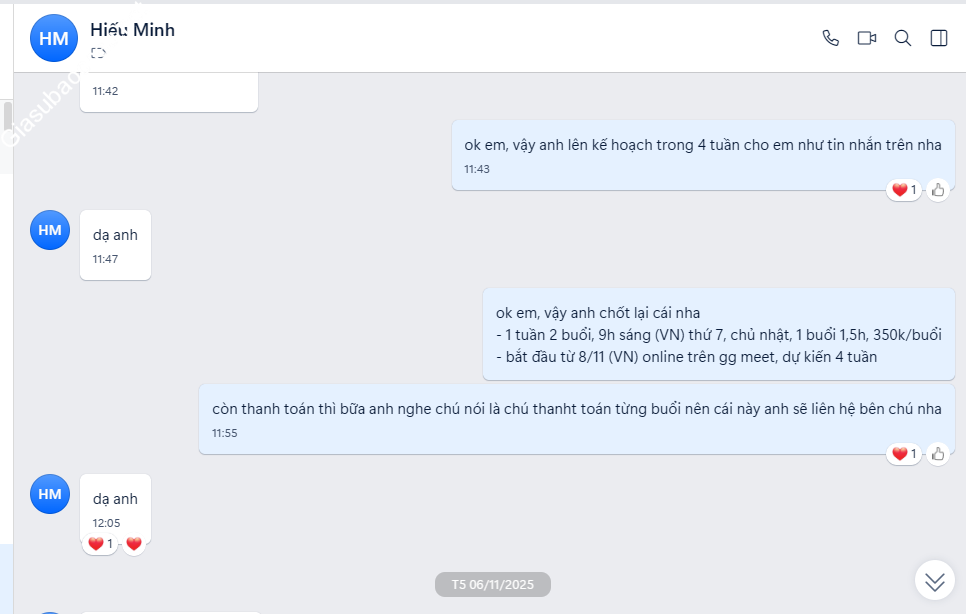Open Hiếu Minh's header profile avatar
Viewport: 966px width, 614px height.
[53, 39]
